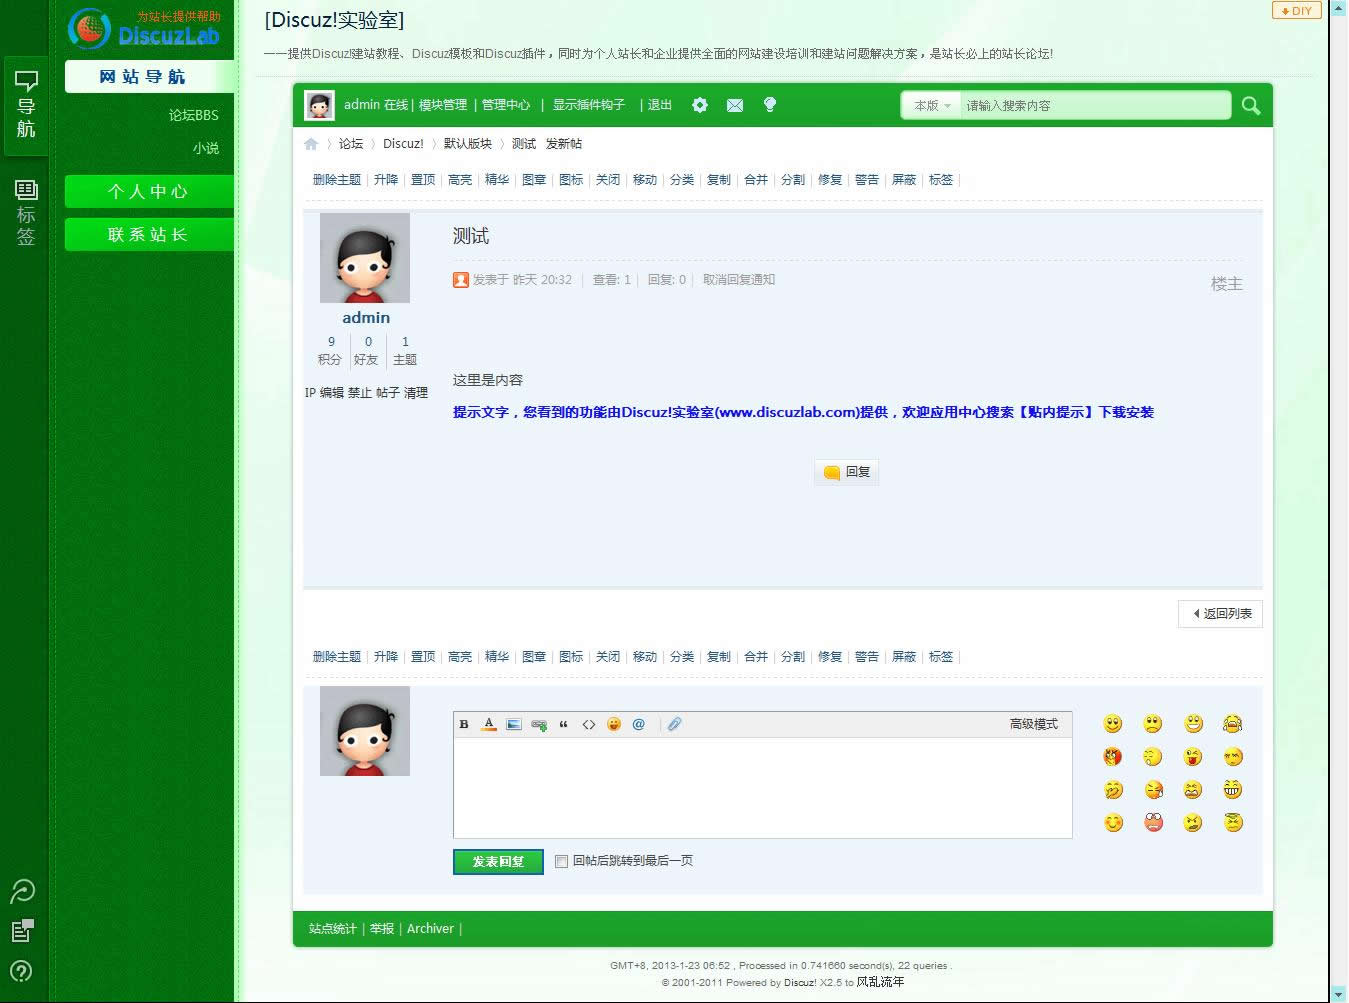Log out via 退出 link
1349x1003 pixels.
click(660, 105)
